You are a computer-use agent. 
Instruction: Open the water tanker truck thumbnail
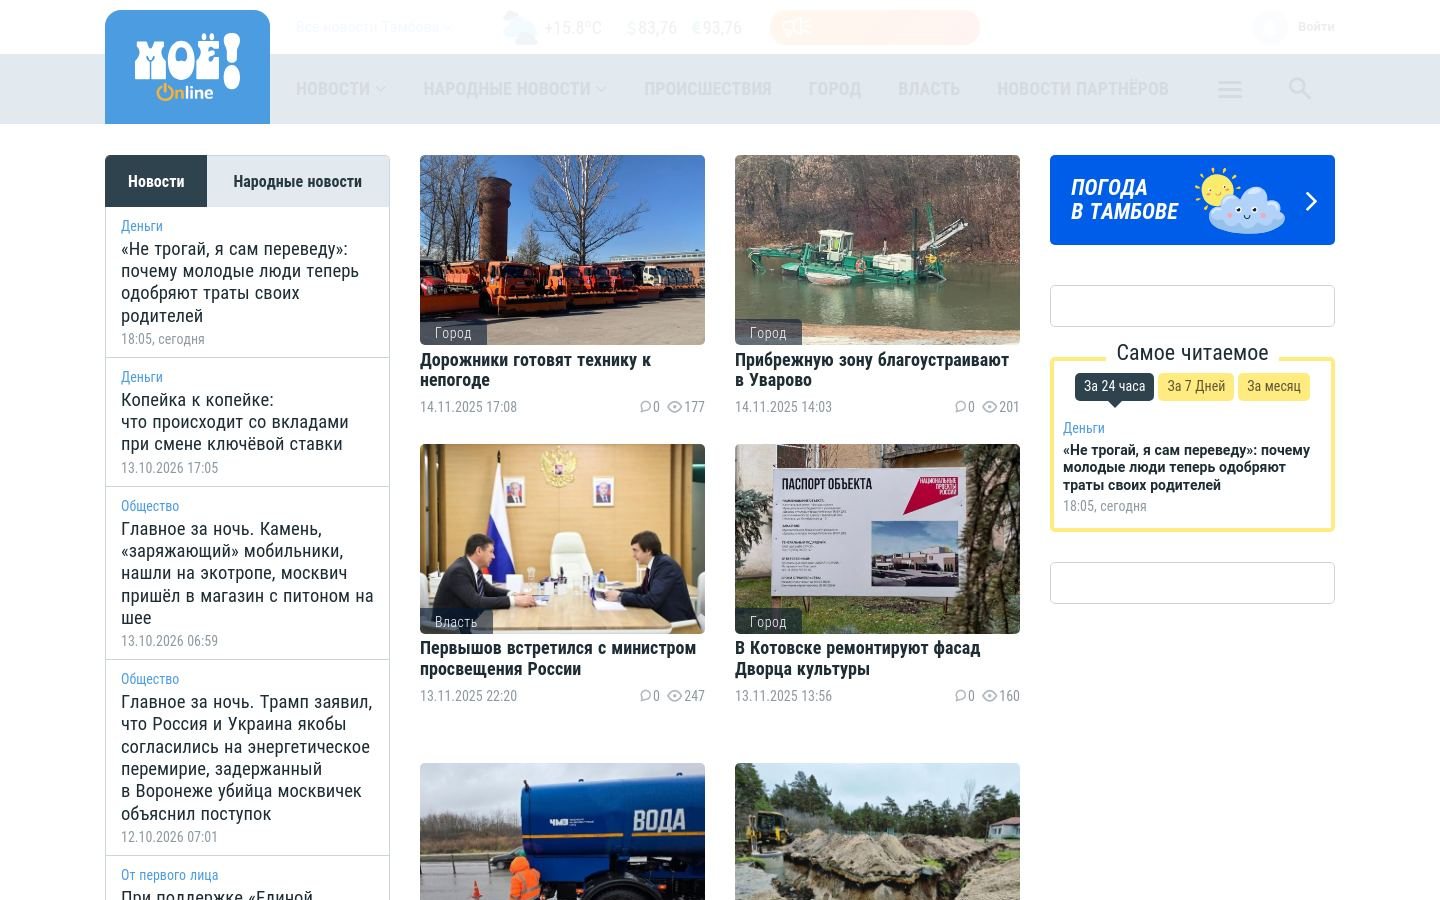tap(562, 831)
